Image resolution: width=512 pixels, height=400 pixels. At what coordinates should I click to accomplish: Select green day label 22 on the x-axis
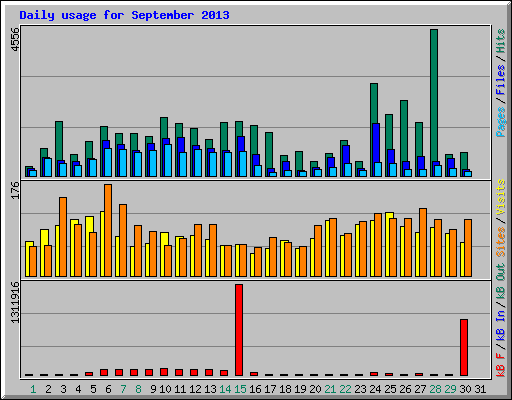345,389
